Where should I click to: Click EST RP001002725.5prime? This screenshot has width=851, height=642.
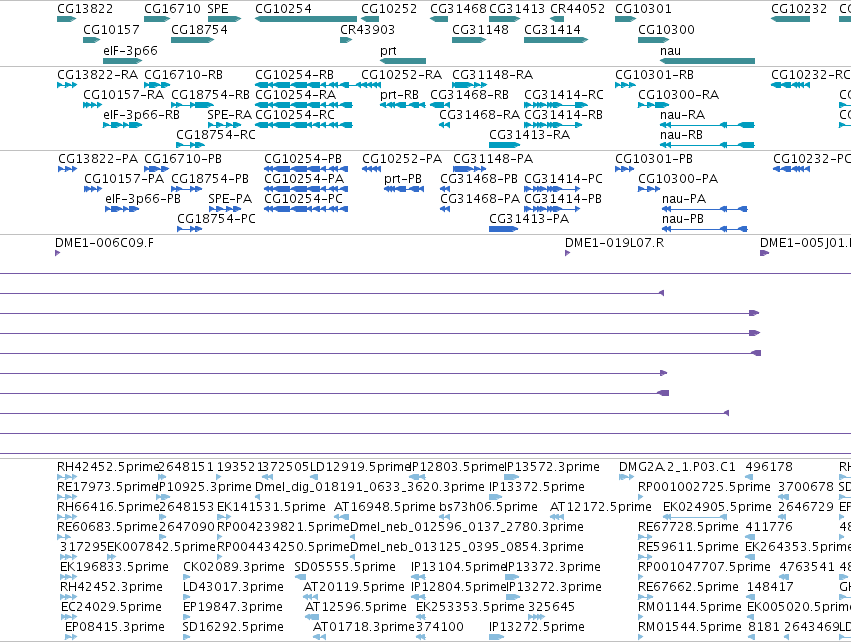point(641,497)
